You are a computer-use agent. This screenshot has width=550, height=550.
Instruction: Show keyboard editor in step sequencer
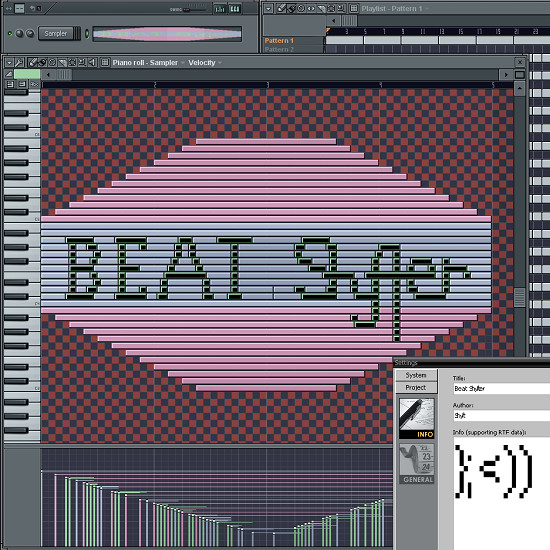235,9
